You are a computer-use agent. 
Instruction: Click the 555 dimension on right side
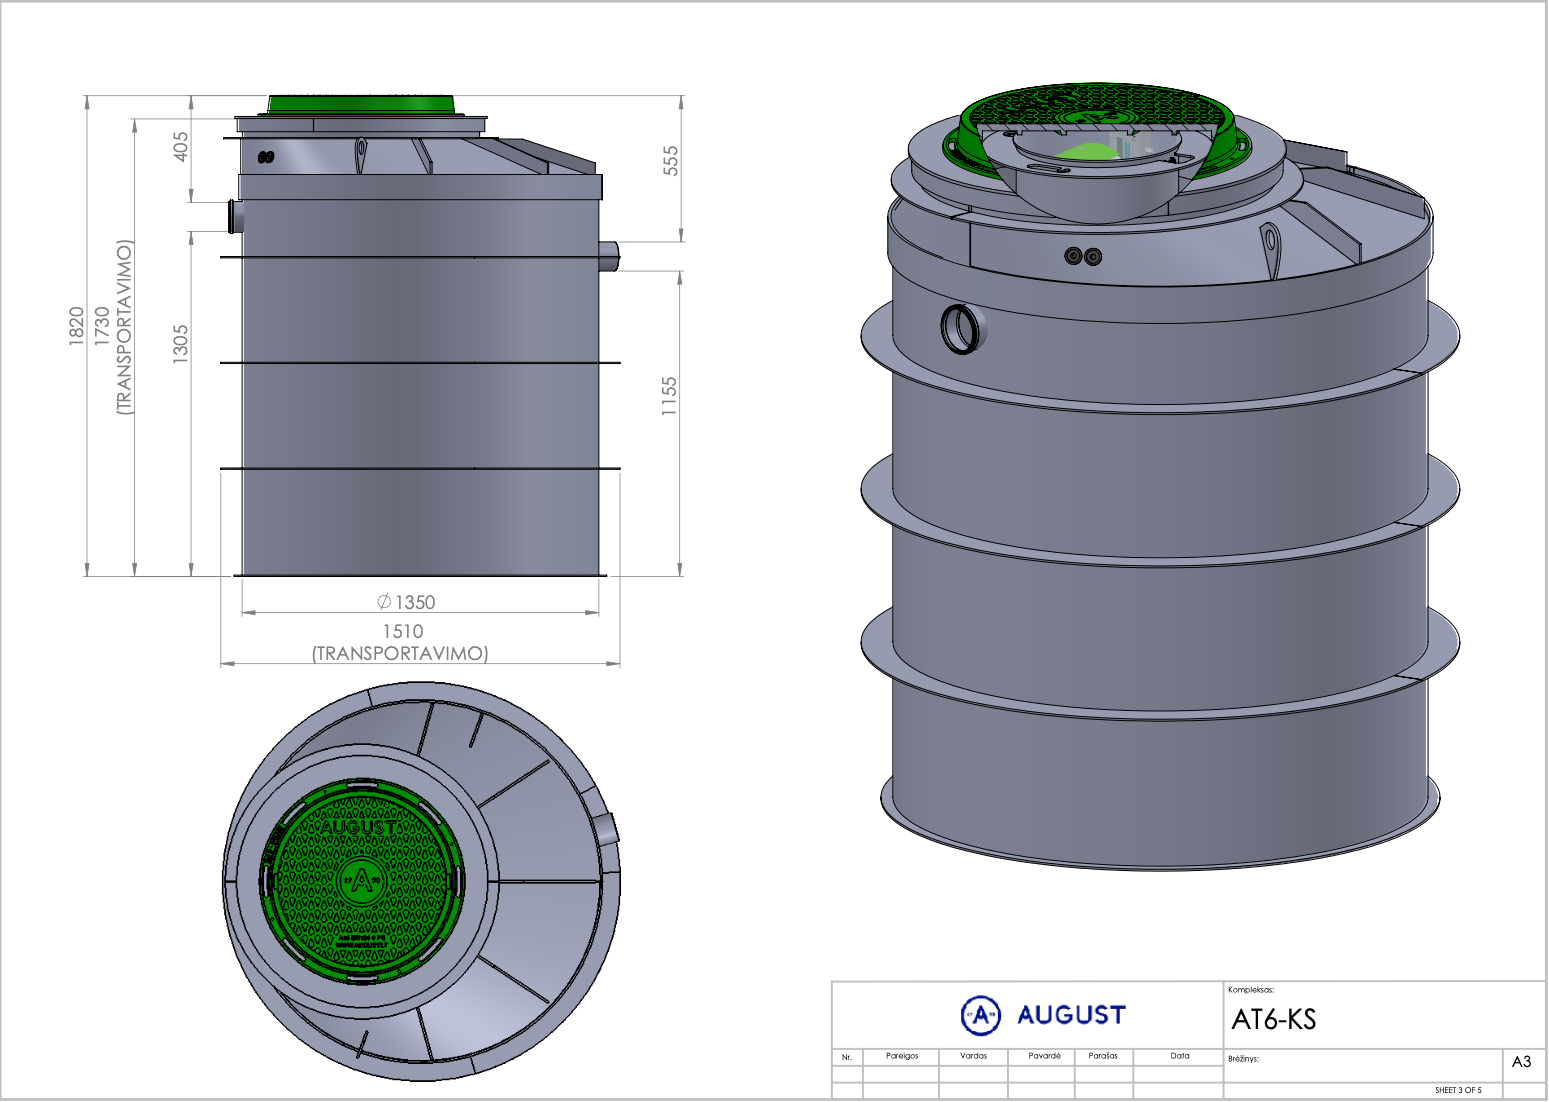[x=670, y=161]
